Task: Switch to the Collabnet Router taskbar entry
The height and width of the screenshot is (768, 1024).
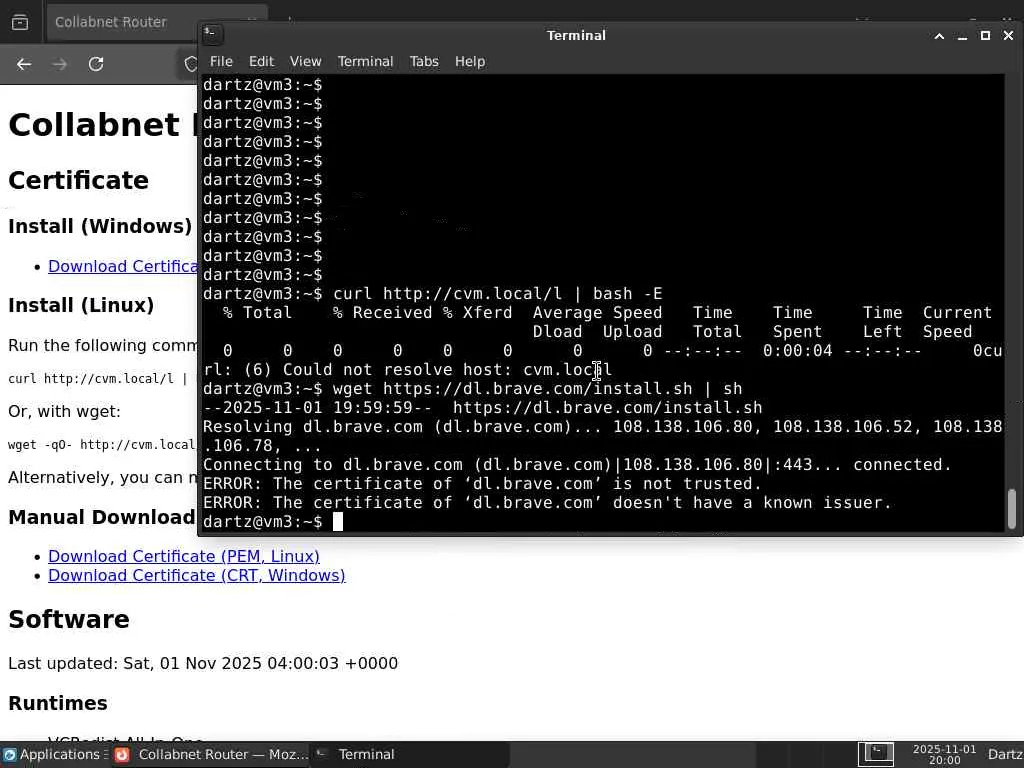Action: point(211,754)
